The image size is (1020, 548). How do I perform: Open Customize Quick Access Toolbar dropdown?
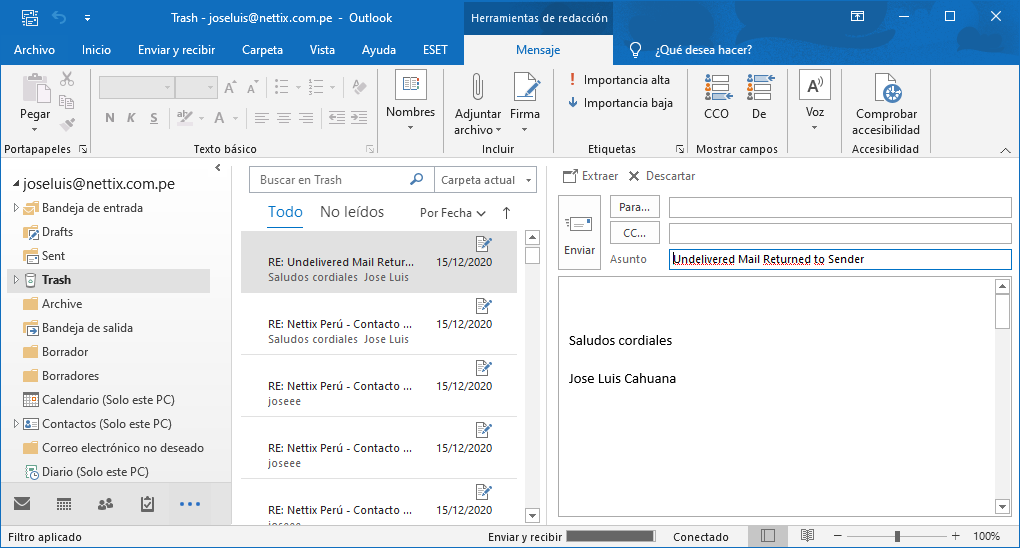(87, 18)
